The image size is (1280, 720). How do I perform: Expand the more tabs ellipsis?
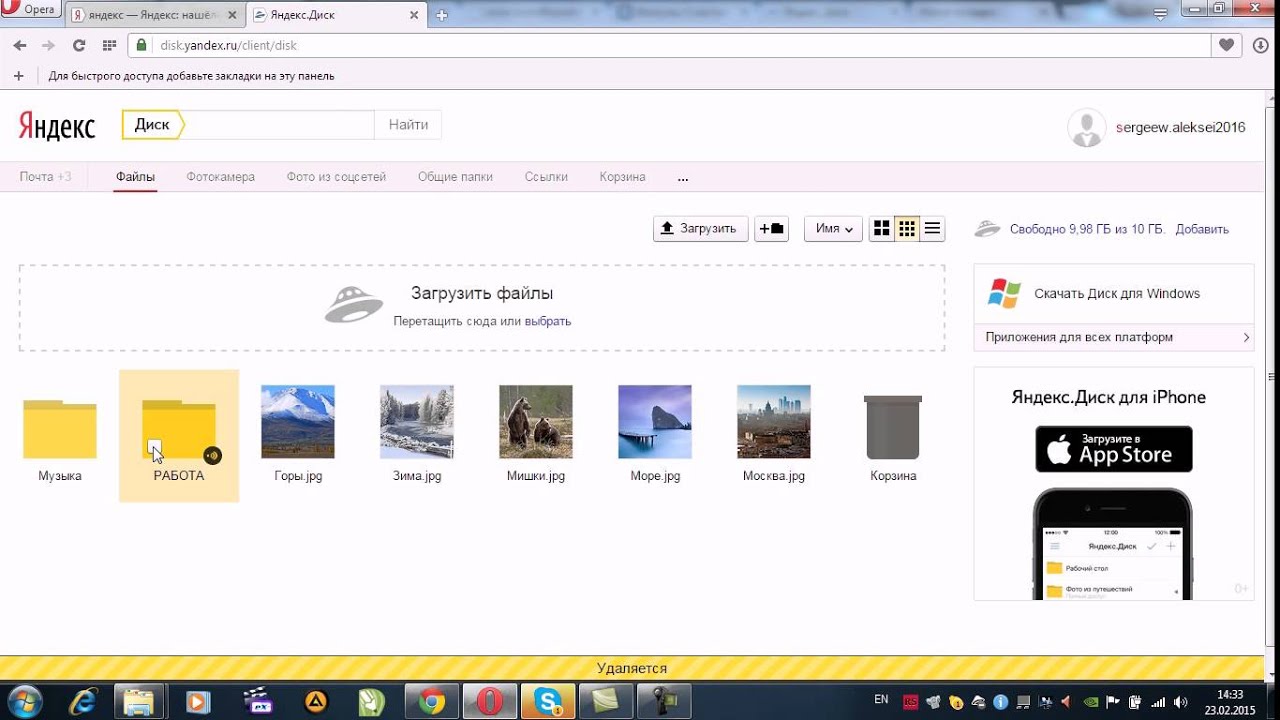pos(683,178)
